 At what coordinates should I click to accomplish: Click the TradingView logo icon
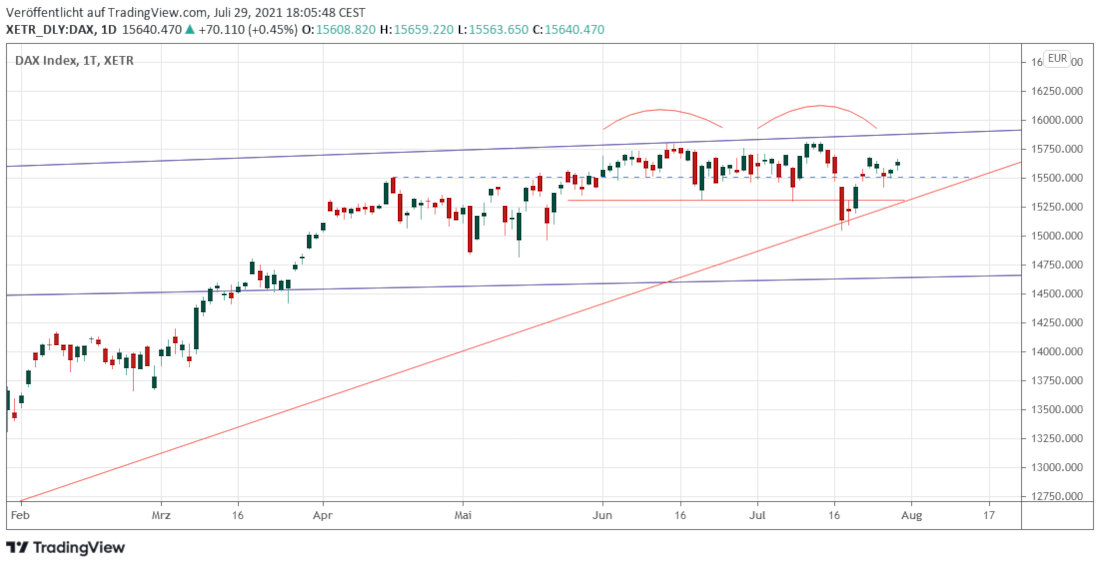click(17, 547)
